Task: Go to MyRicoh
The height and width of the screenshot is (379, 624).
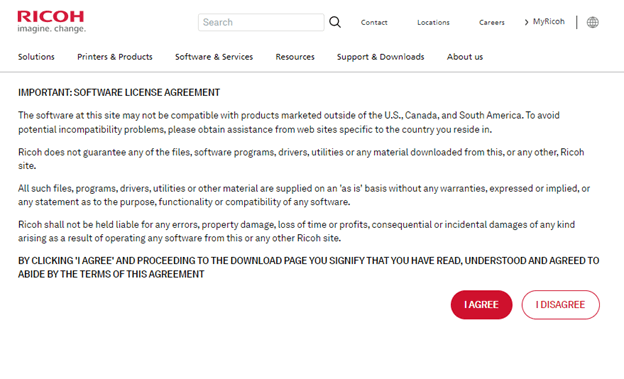Action: click(x=544, y=22)
